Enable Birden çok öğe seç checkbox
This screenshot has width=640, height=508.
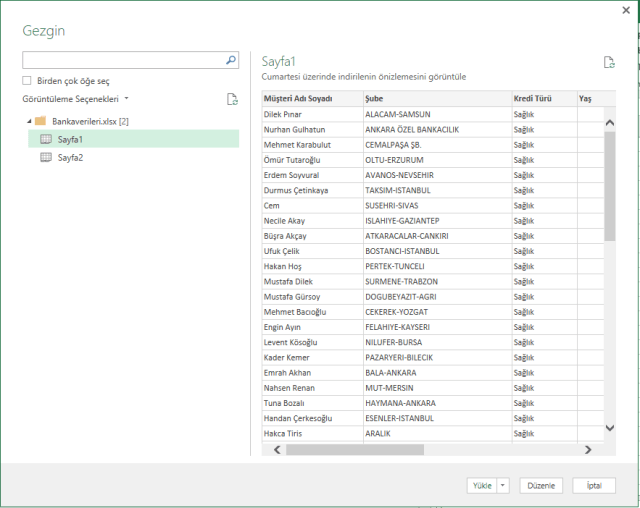point(27,80)
